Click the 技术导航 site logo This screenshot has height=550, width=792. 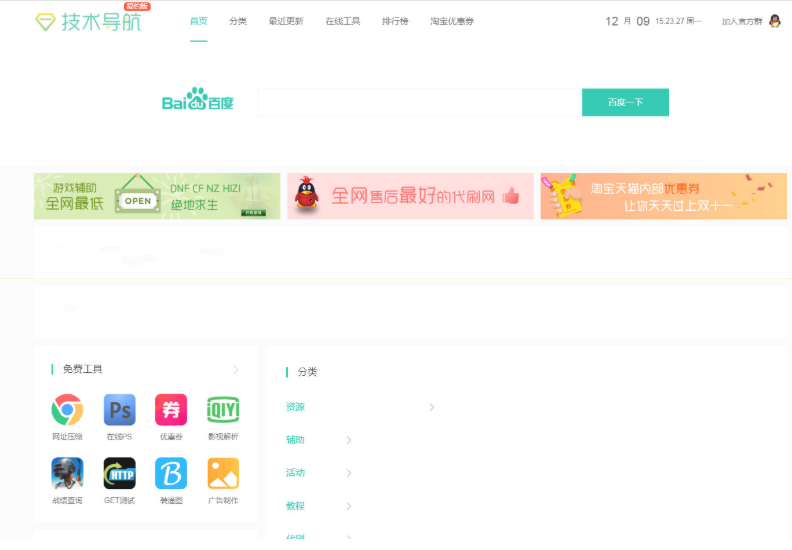(x=88, y=21)
